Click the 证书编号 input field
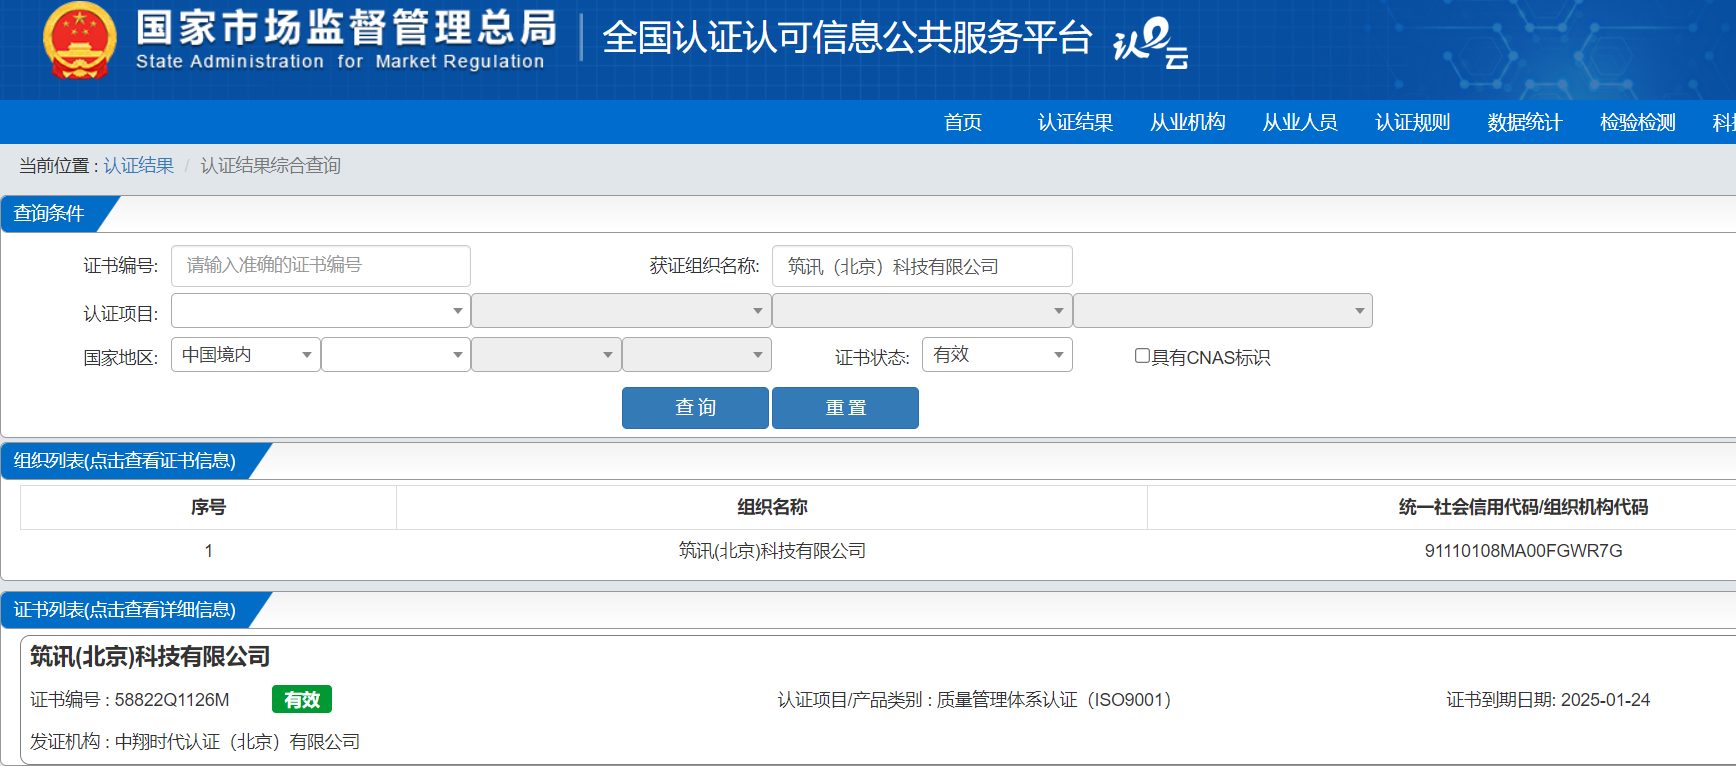 [321, 266]
